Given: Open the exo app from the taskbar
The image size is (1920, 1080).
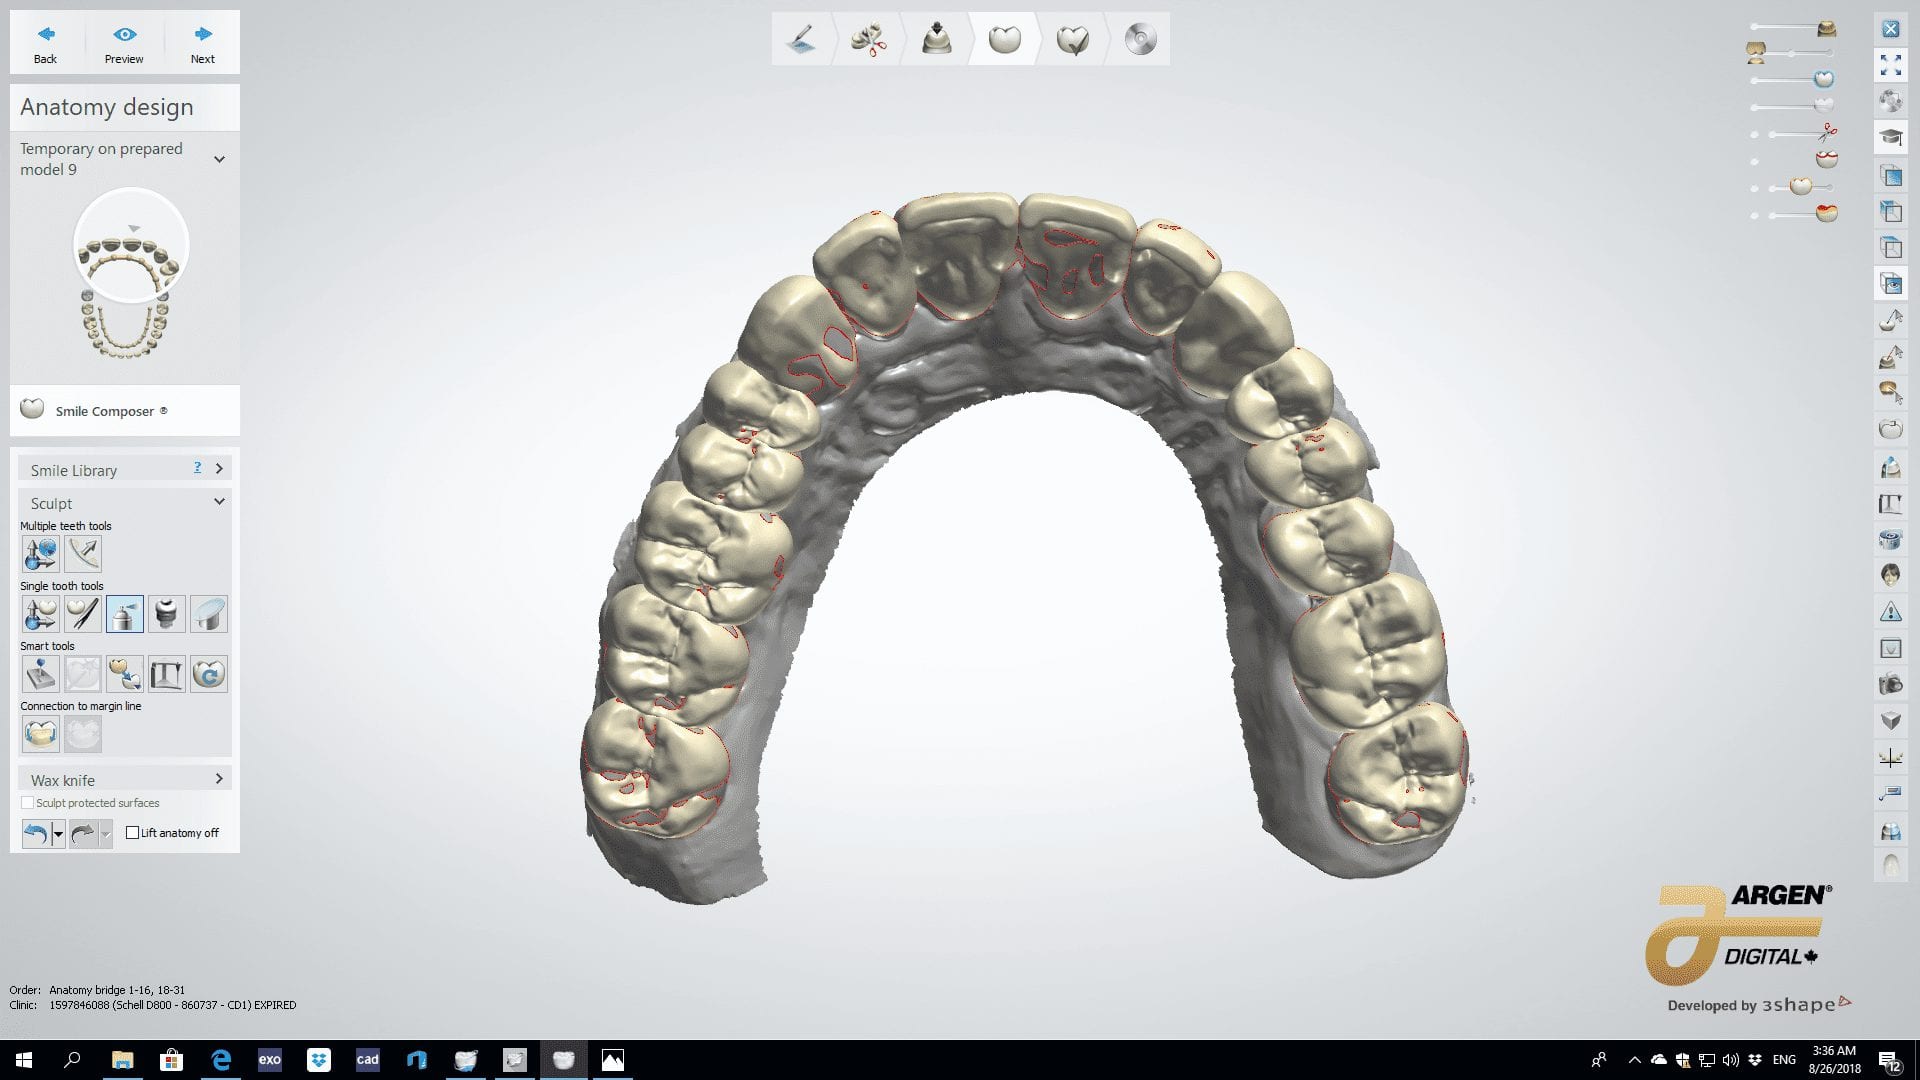Looking at the screenshot, I should (270, 1059).
